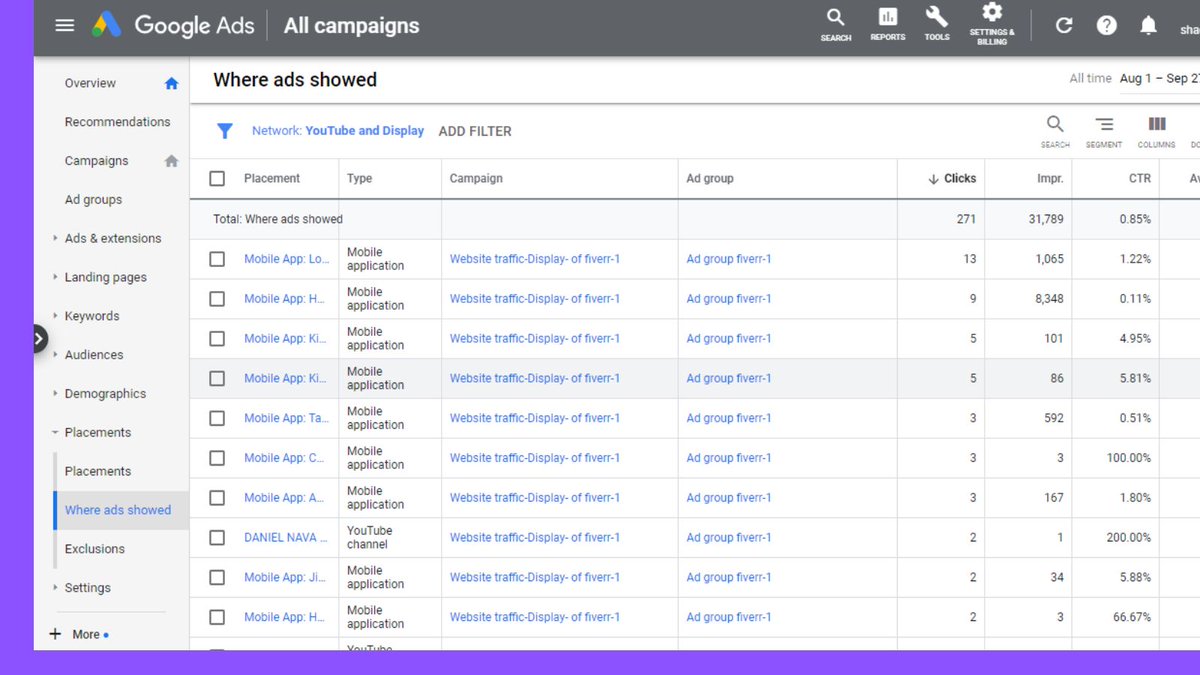
Task: Open the campaign link in the 167 impressions row
Action: tap(535, 498)
